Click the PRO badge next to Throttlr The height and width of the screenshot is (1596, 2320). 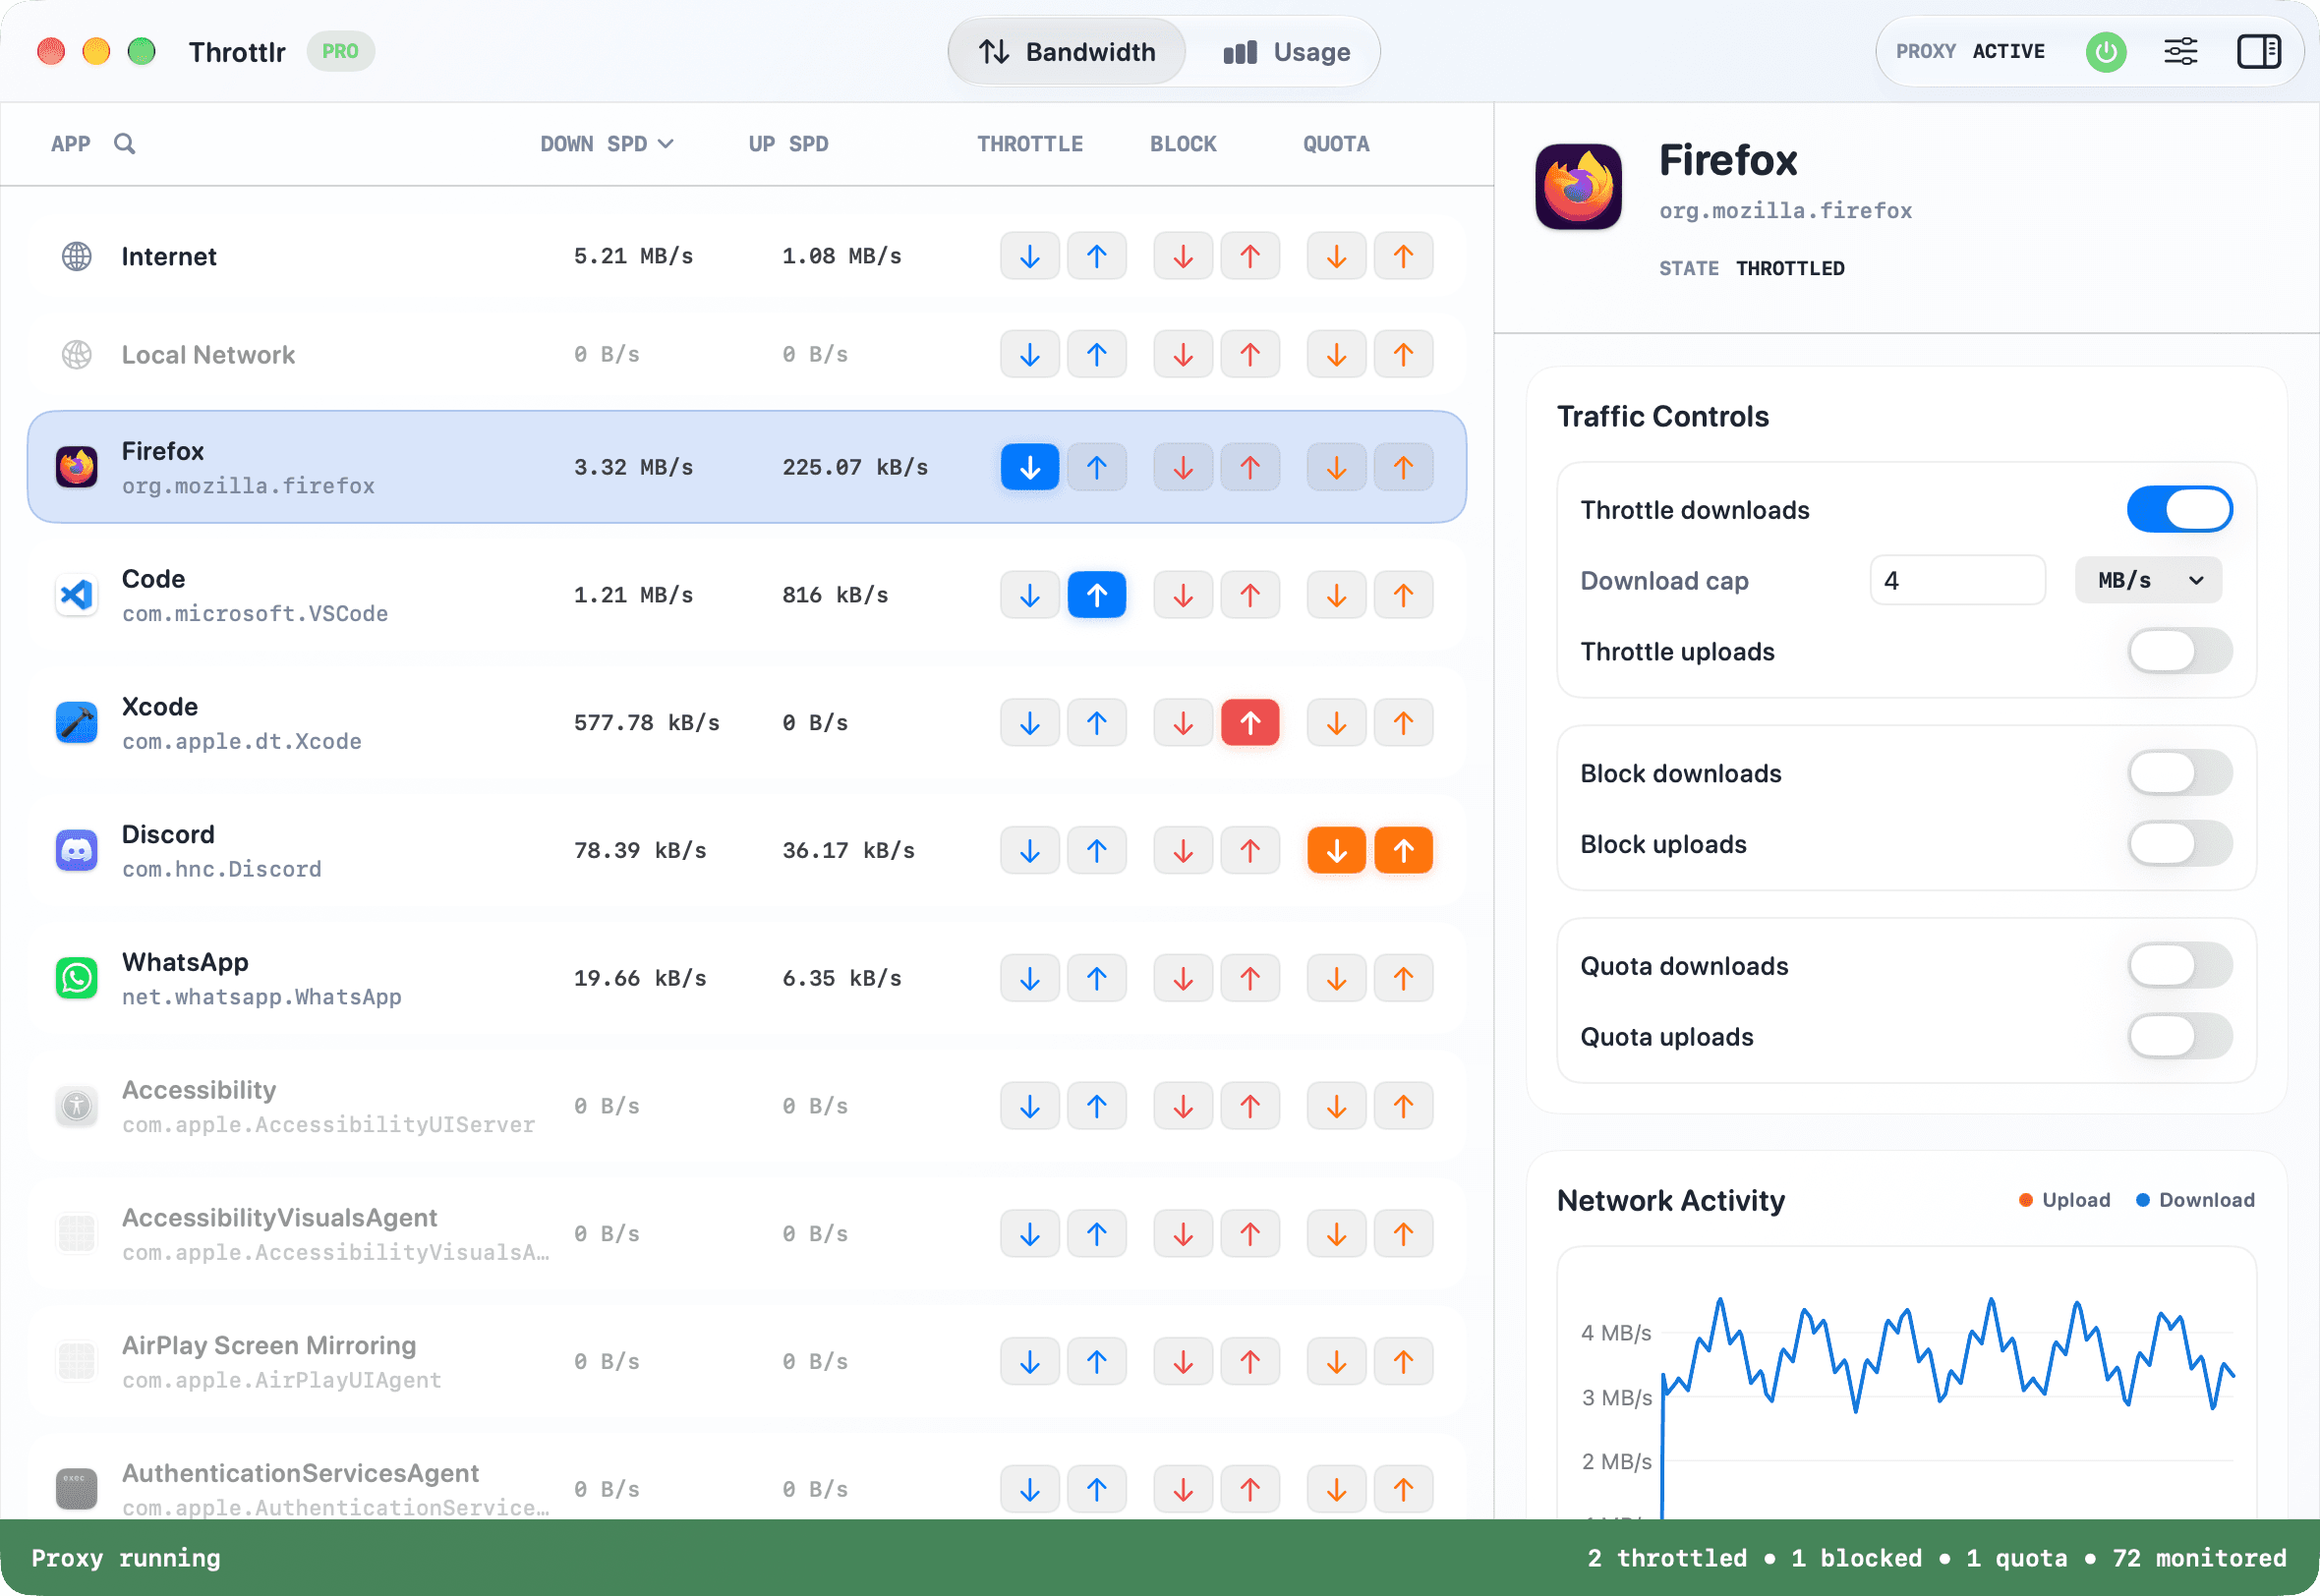point(340,51)
